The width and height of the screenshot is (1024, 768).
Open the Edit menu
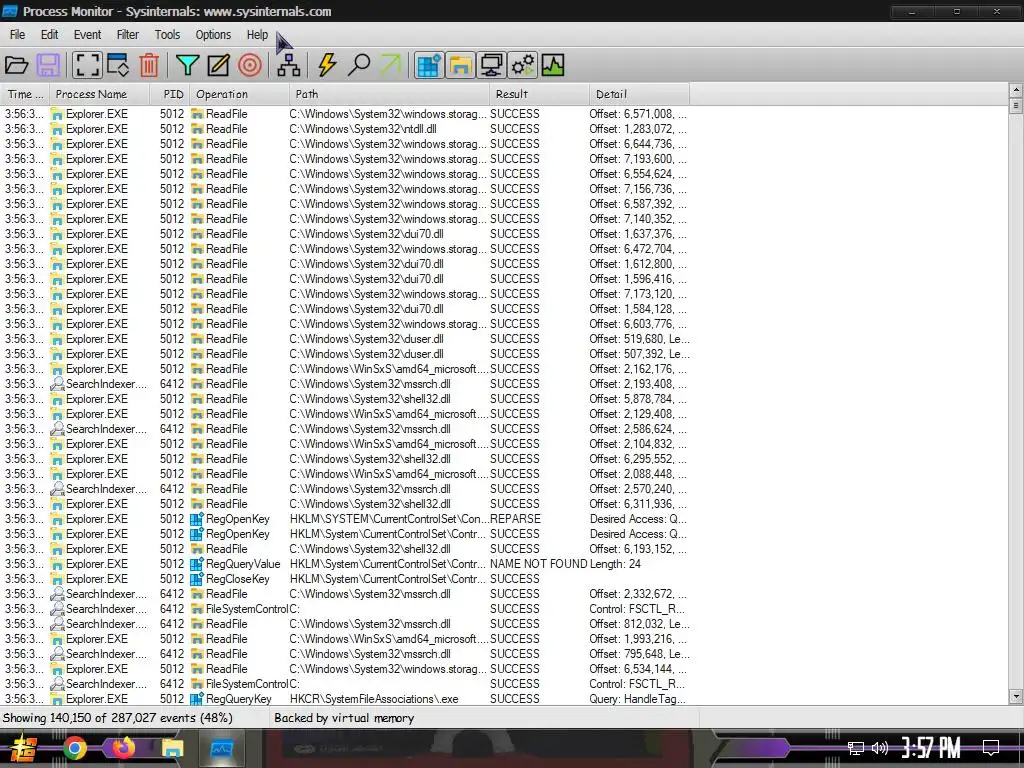pos(50,35)
